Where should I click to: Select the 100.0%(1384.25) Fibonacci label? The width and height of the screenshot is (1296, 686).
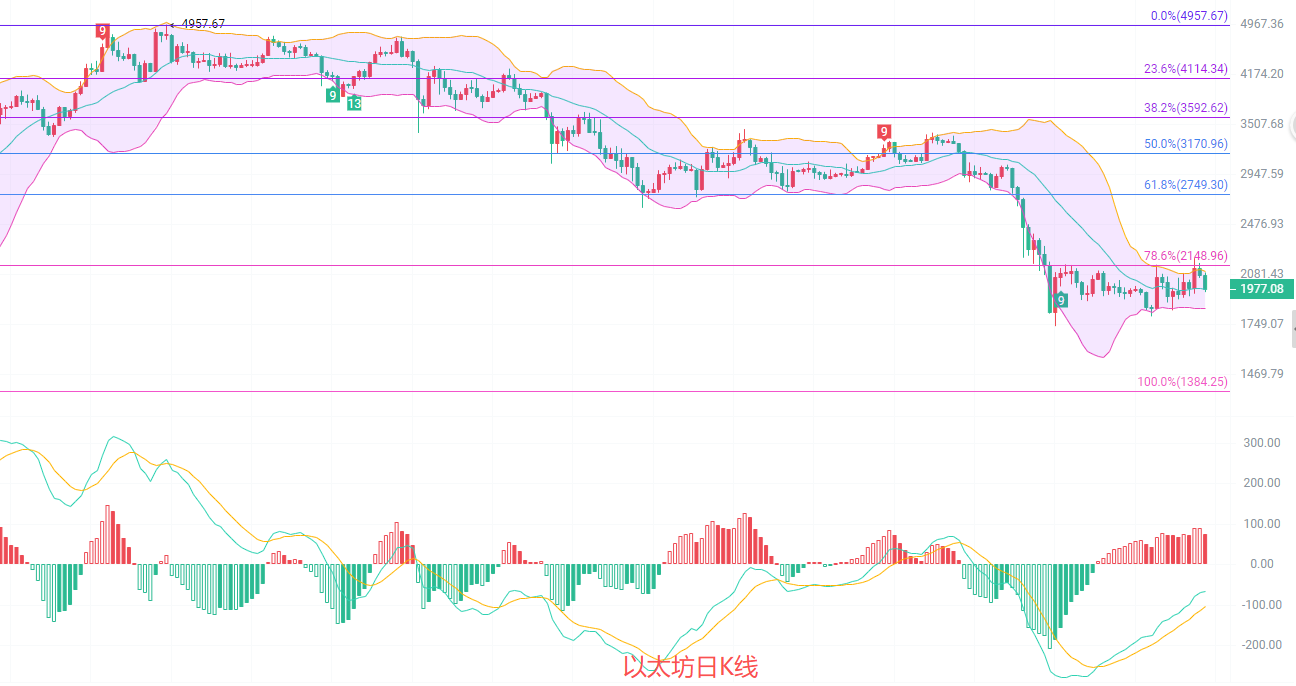(1182, 382)
